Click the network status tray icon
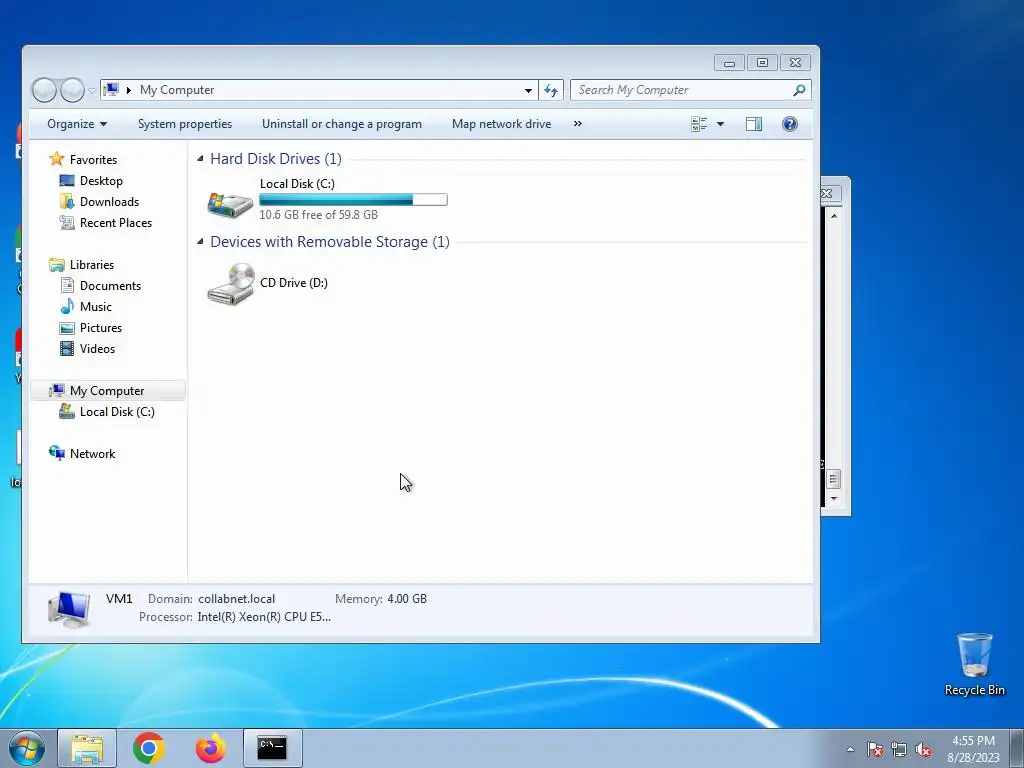Screen dimensions: 1024x768 [899, 749]
